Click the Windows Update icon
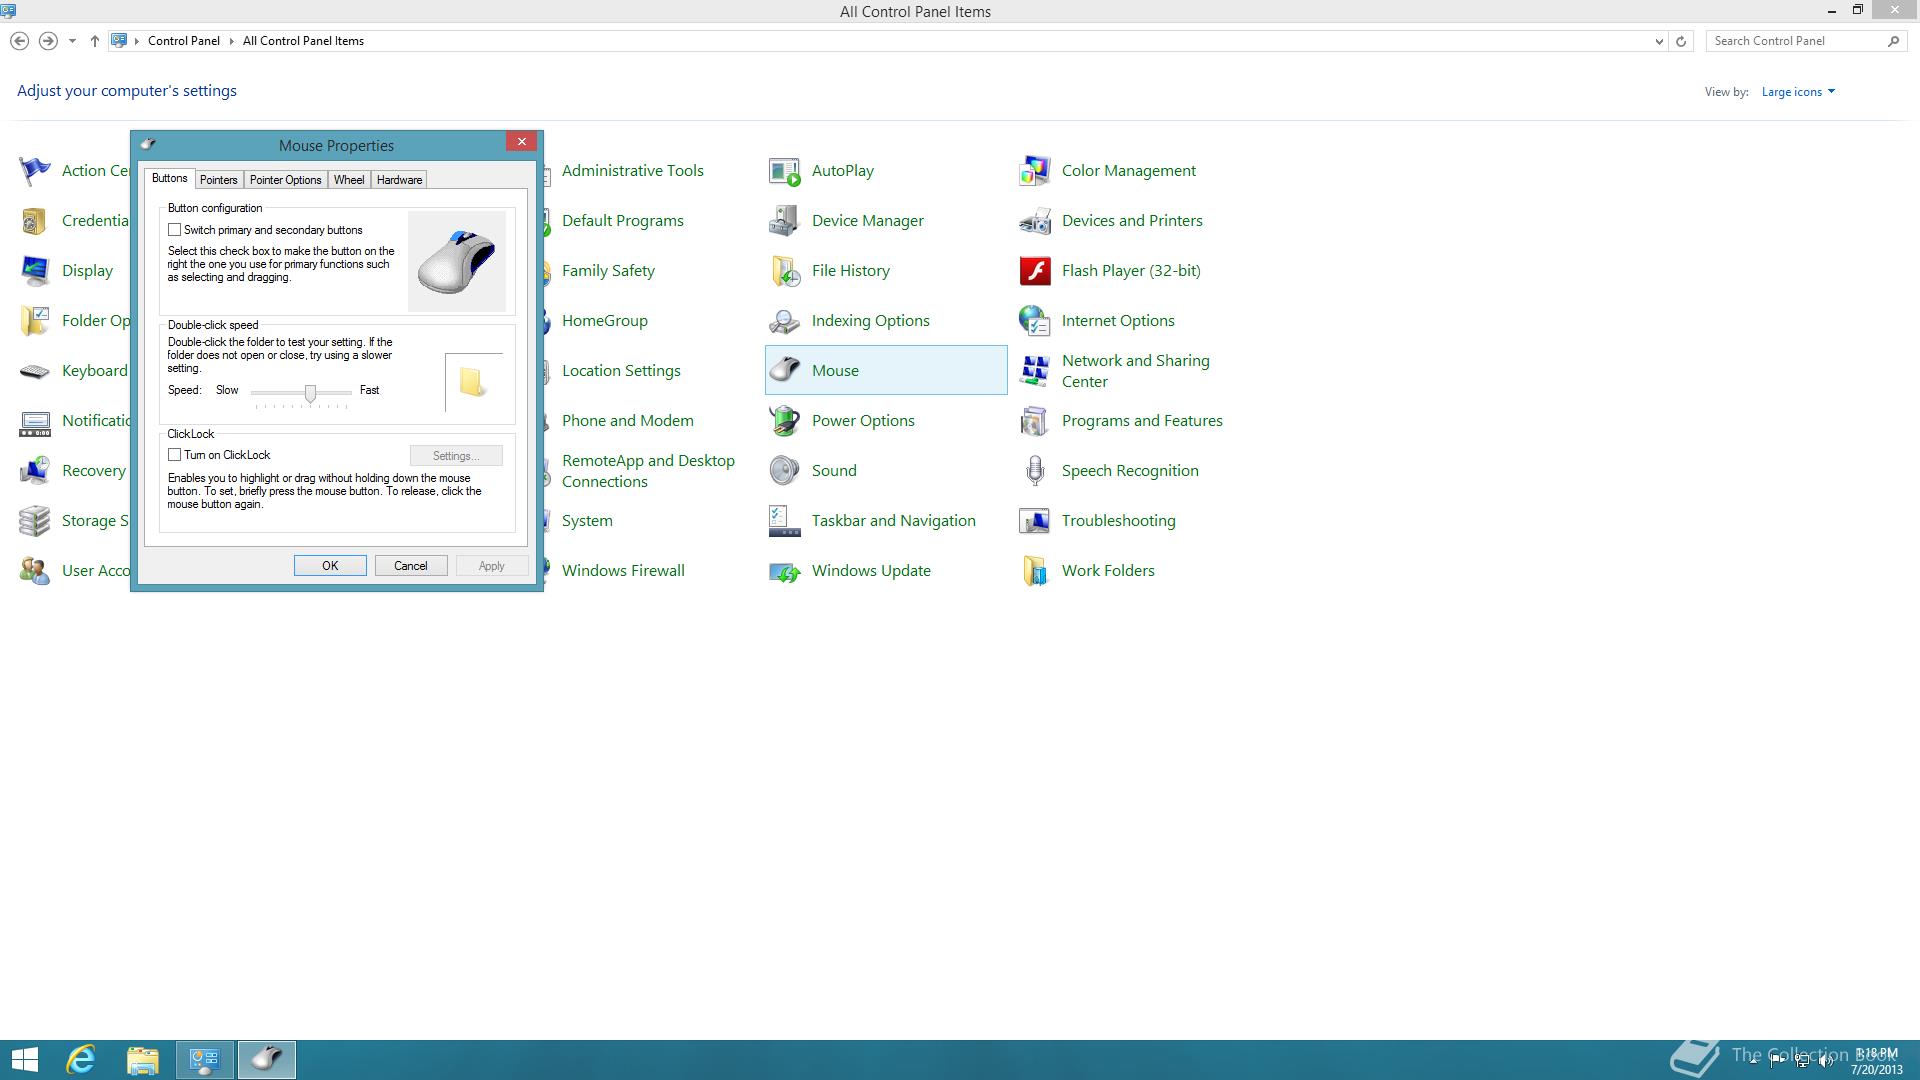Screen dimensions: 1920x1080 [x=784, y=571]
